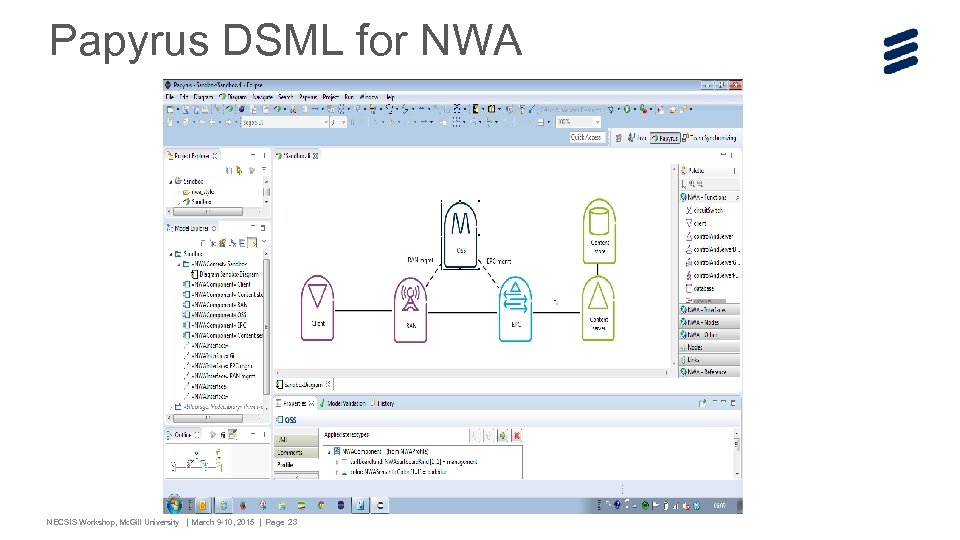Select the Profile properties section
This screenshot has height=540, width=960.
pyautogui.click(x=296, y=465)
